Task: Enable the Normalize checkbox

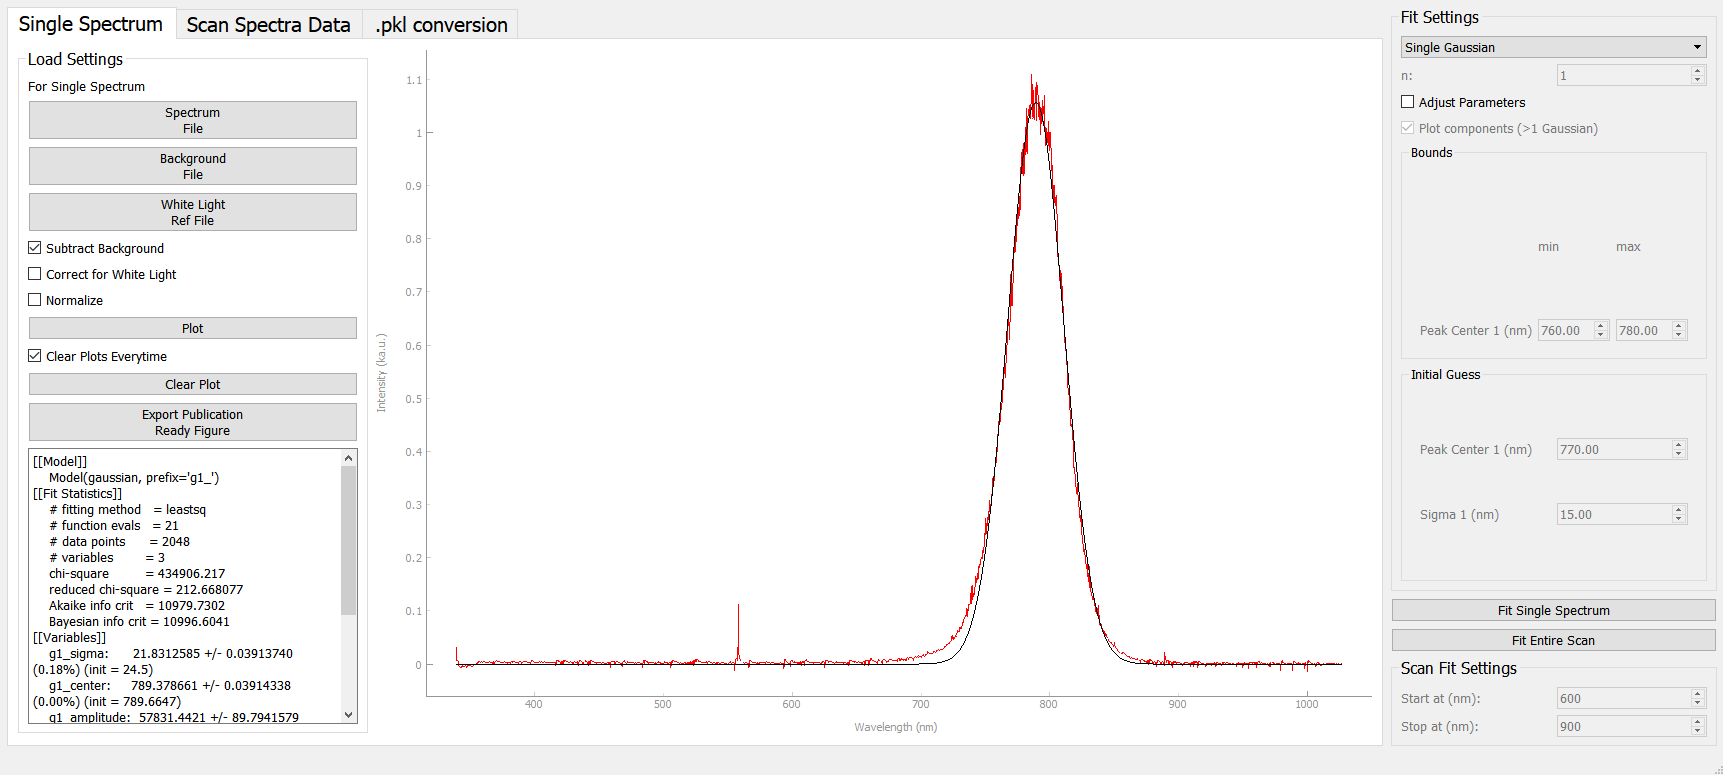Action: pyautogui.click(x=35, y=300)
